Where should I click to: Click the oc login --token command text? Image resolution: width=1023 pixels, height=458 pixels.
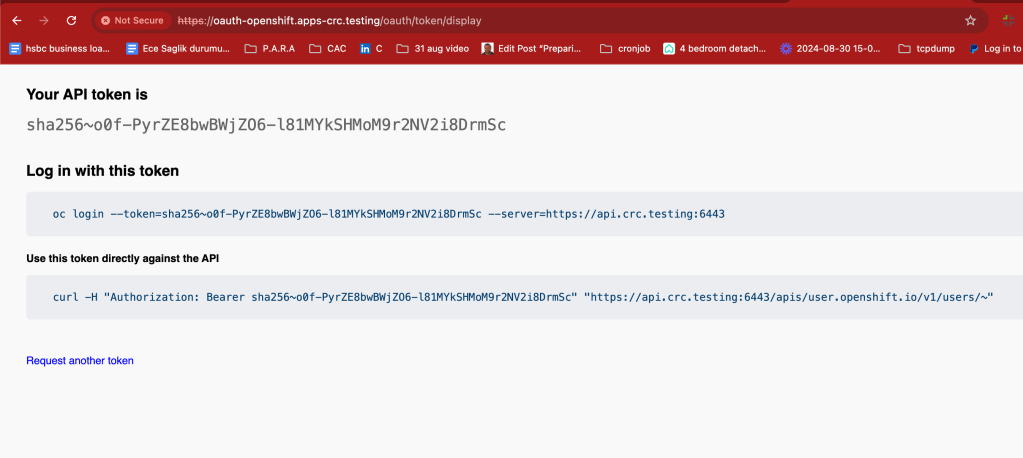389,214
